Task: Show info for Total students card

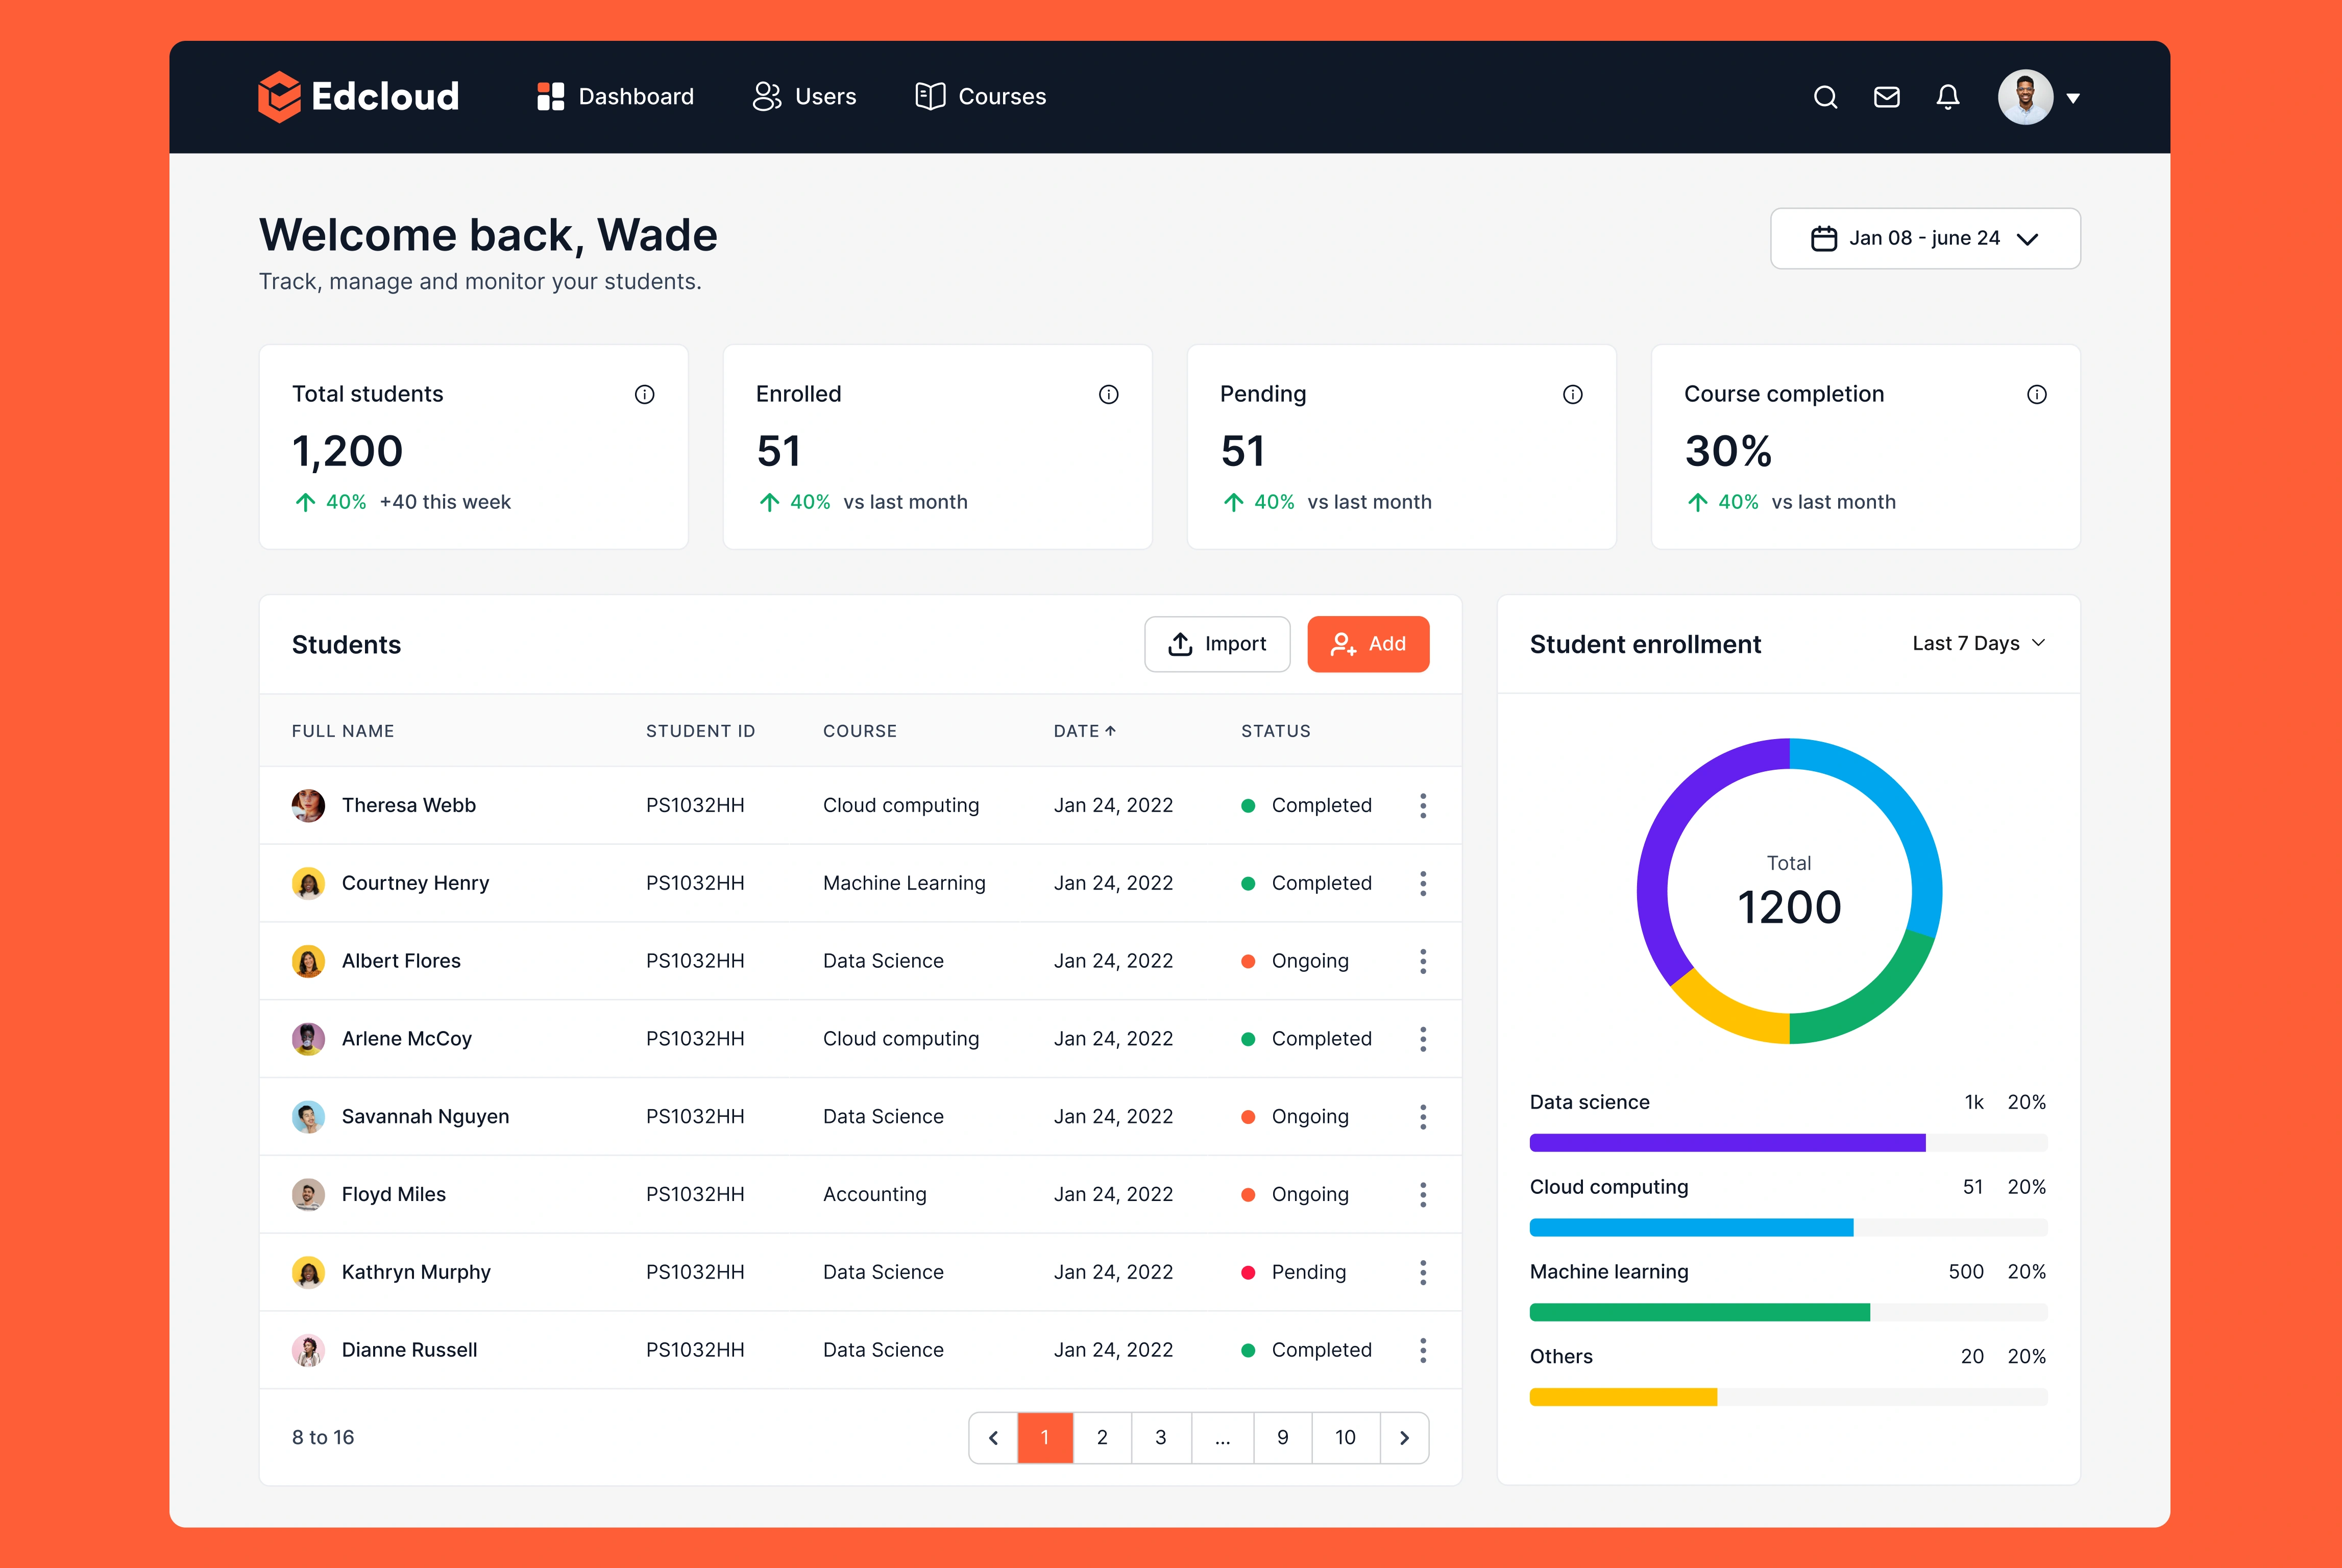Action: click(644, 395)
